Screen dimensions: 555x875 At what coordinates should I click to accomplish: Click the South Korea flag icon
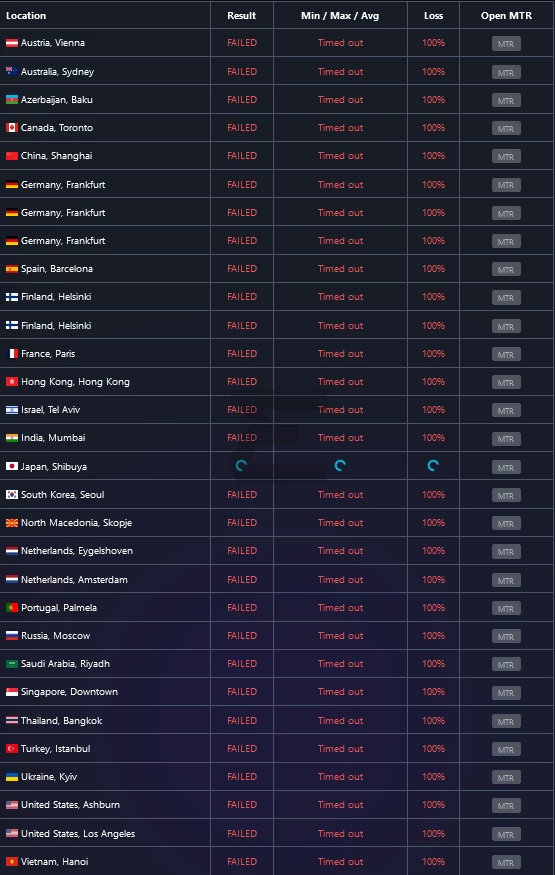pyautogui.click(x=12, y=494)
